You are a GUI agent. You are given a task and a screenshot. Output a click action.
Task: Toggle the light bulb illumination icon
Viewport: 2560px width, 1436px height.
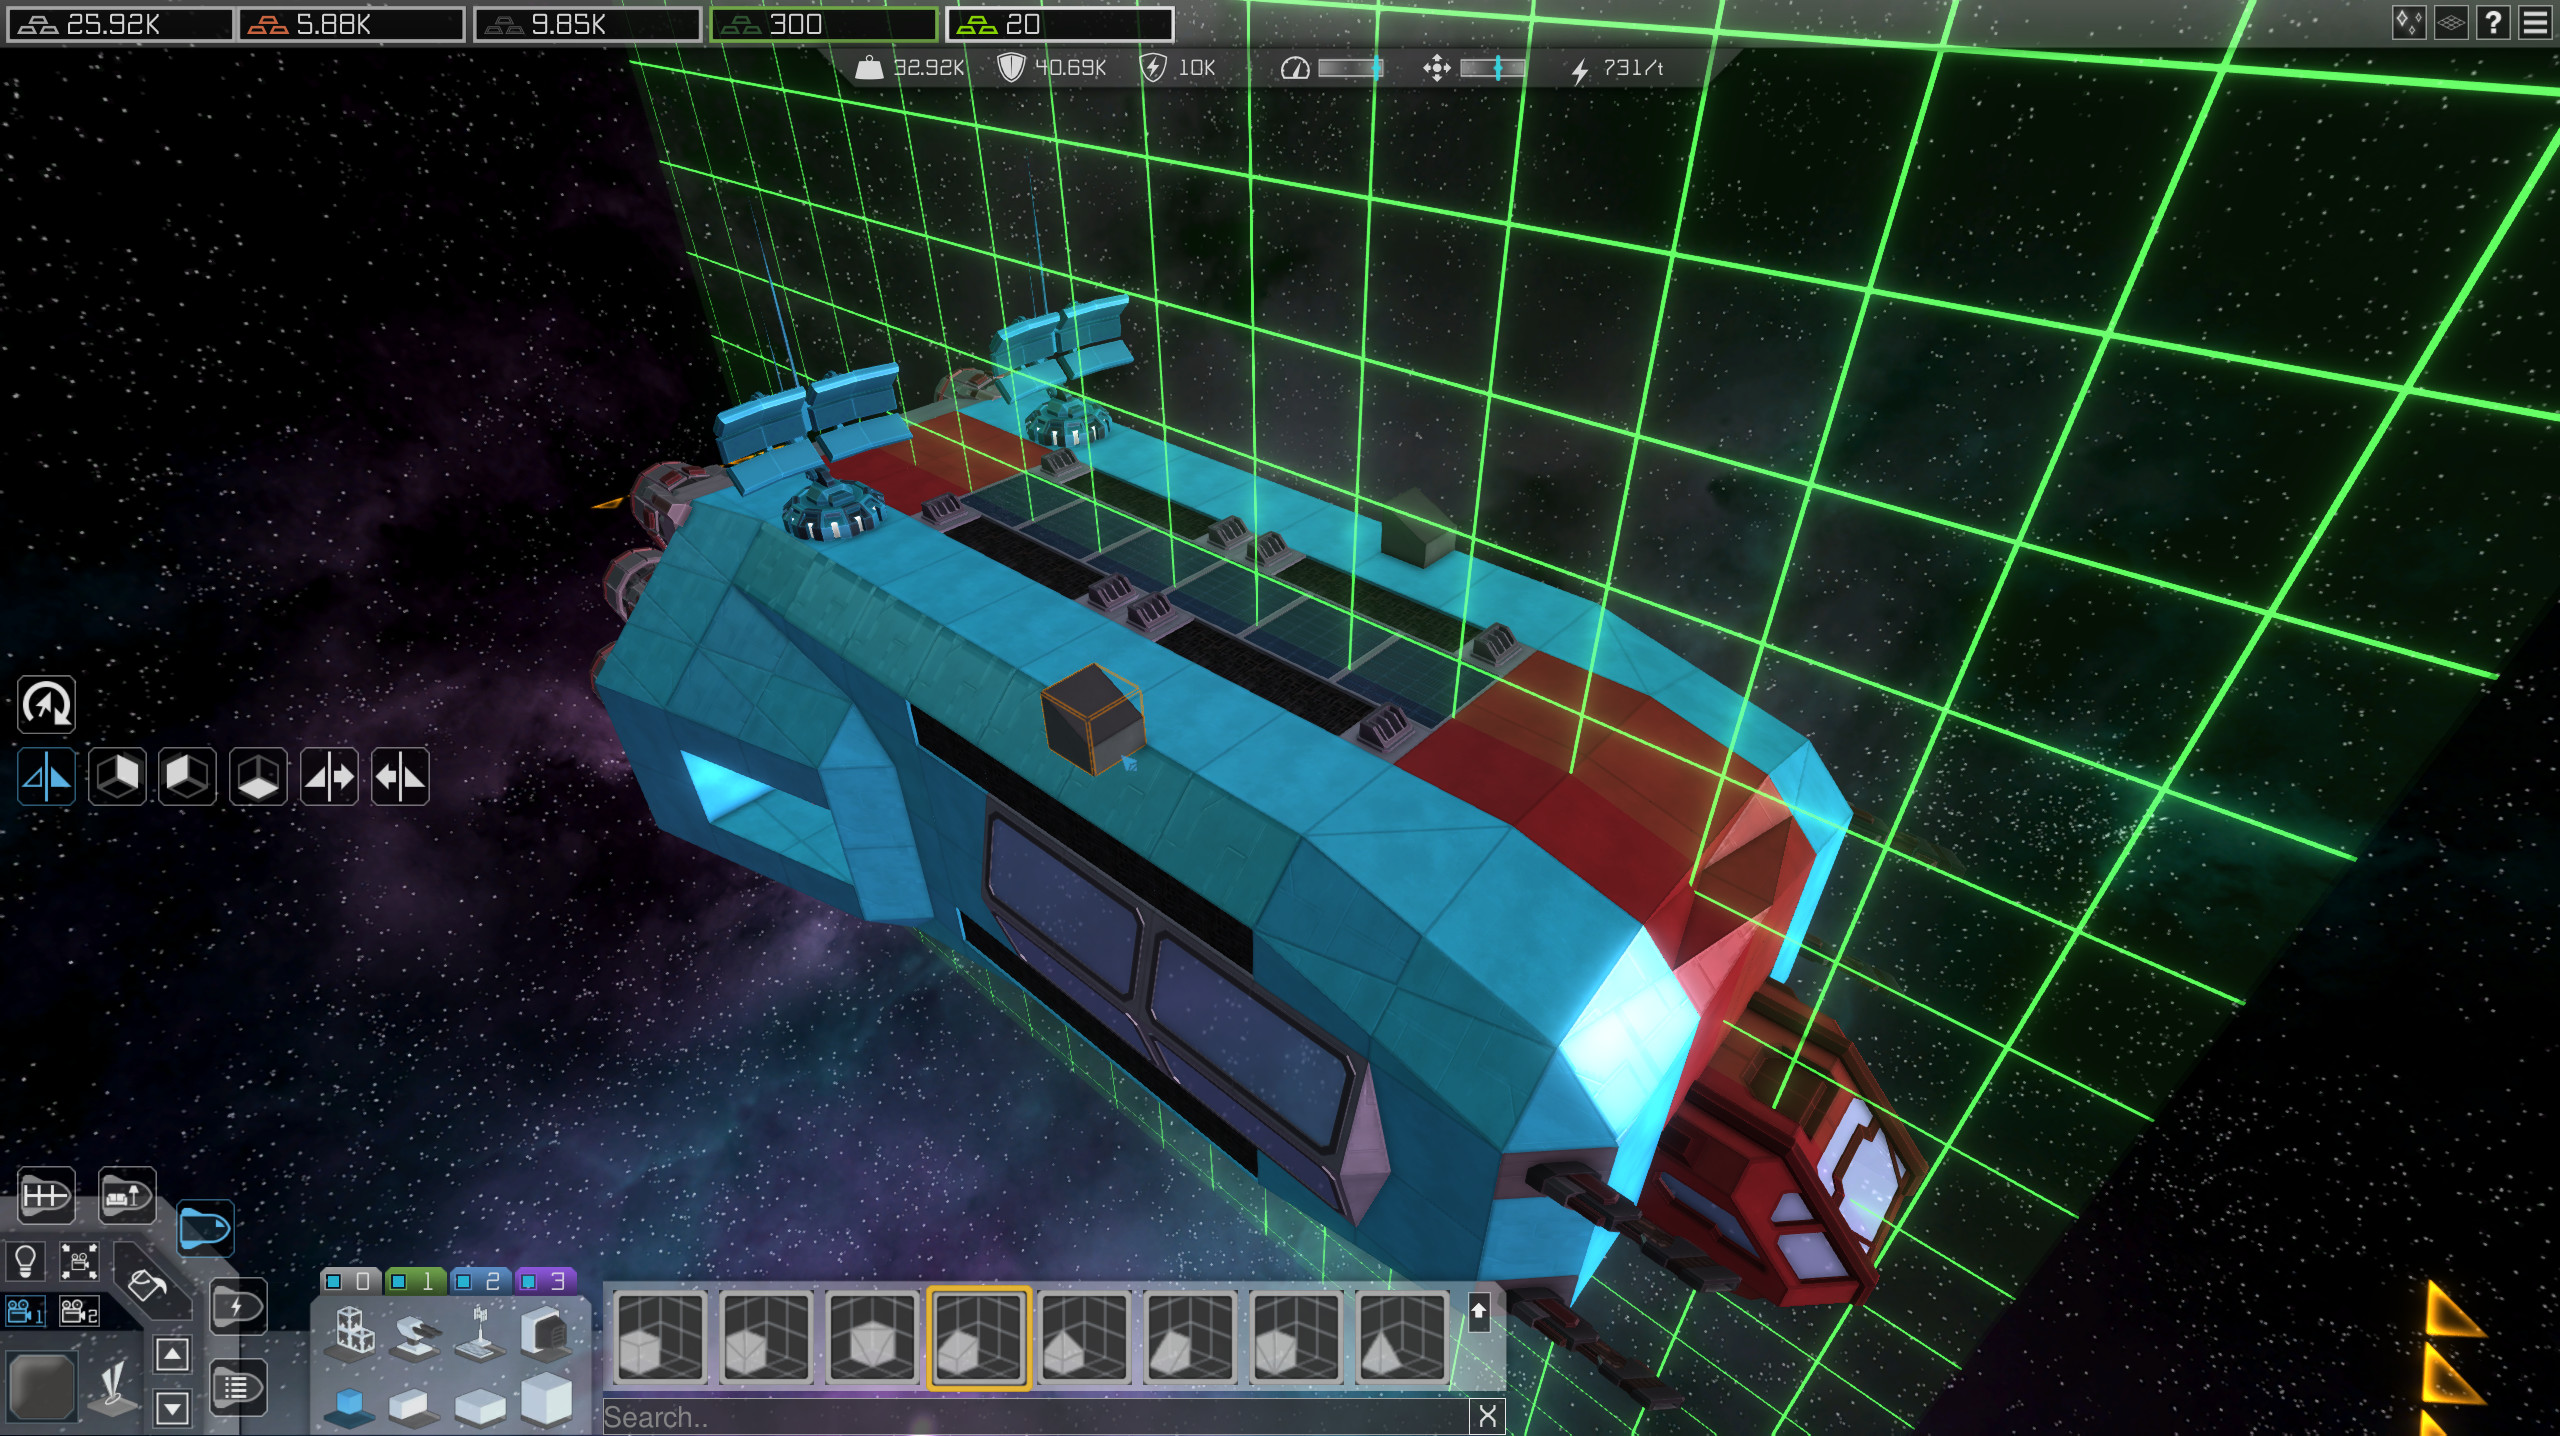26,1261
